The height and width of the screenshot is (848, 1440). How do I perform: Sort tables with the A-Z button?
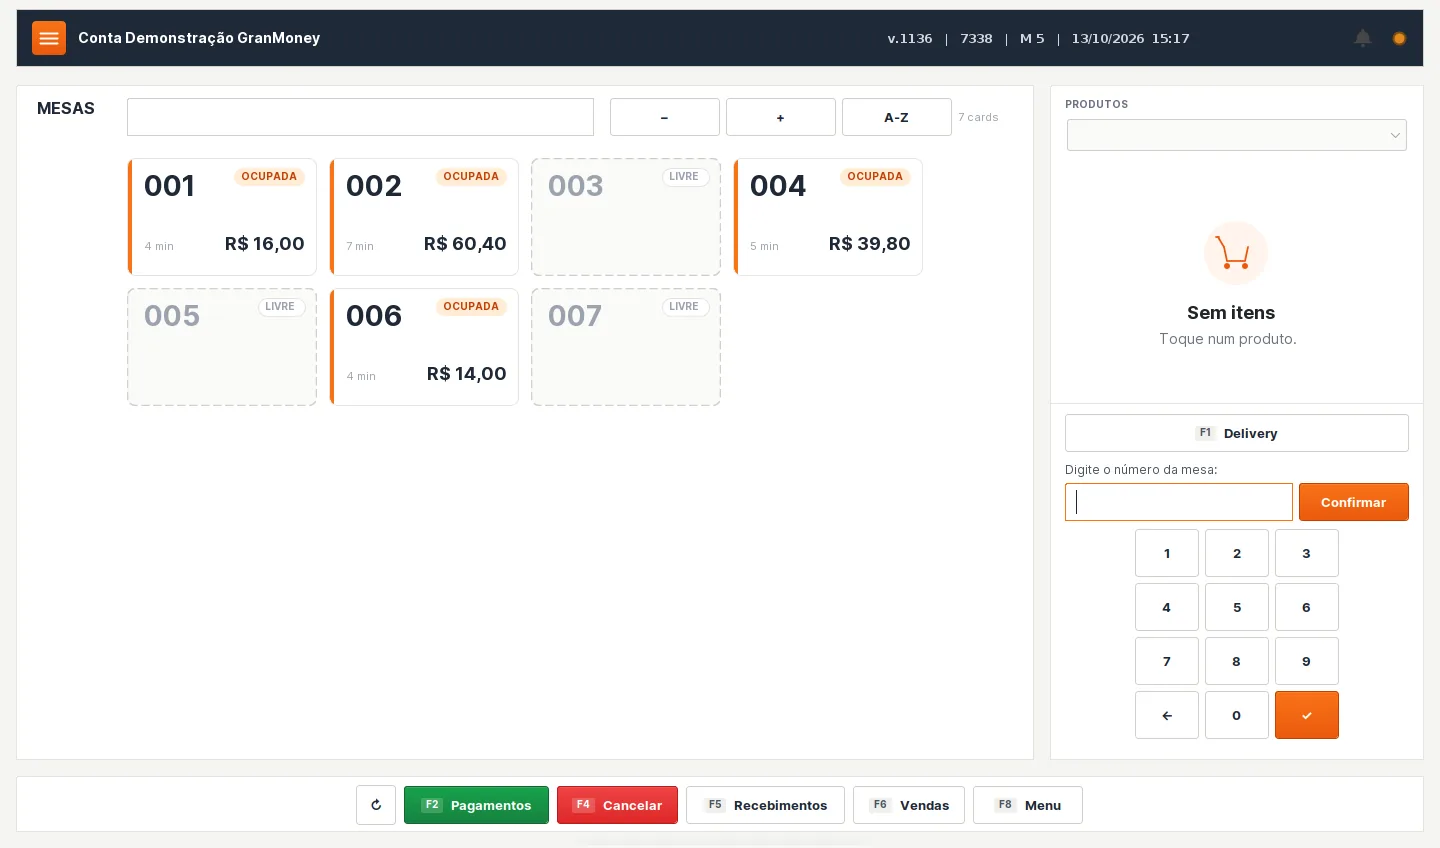pos(897,117)
